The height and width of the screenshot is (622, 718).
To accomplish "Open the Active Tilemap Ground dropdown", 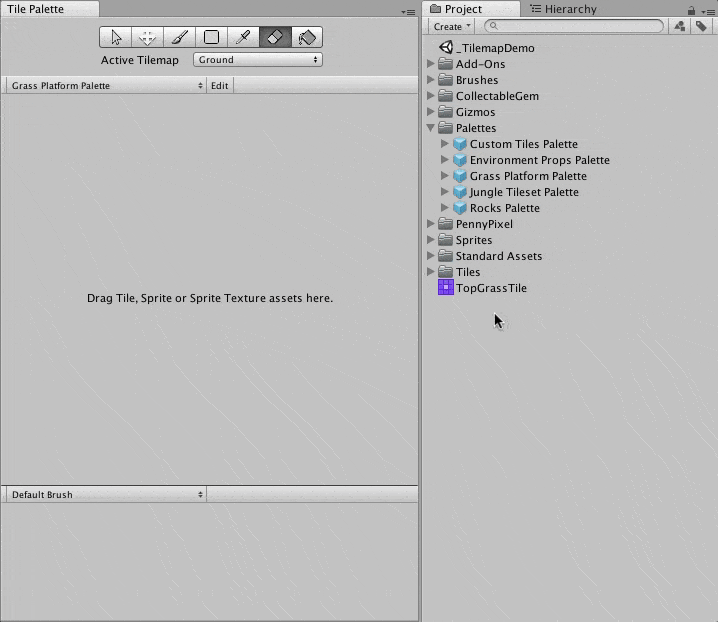I will (258, 60).
